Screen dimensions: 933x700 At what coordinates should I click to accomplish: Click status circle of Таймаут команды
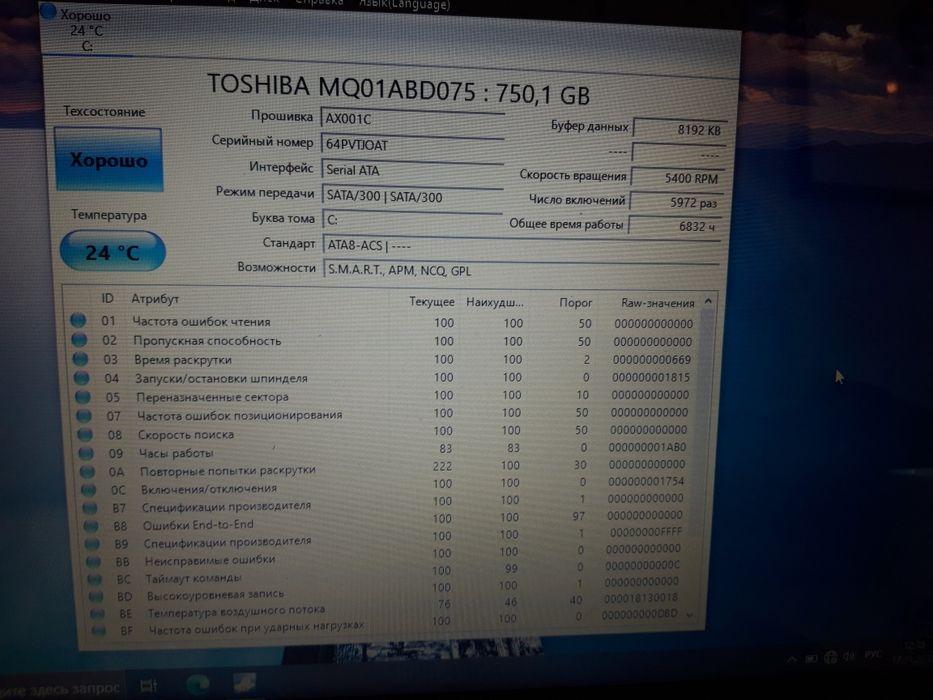pyautogui.click(x=95, y=579)
